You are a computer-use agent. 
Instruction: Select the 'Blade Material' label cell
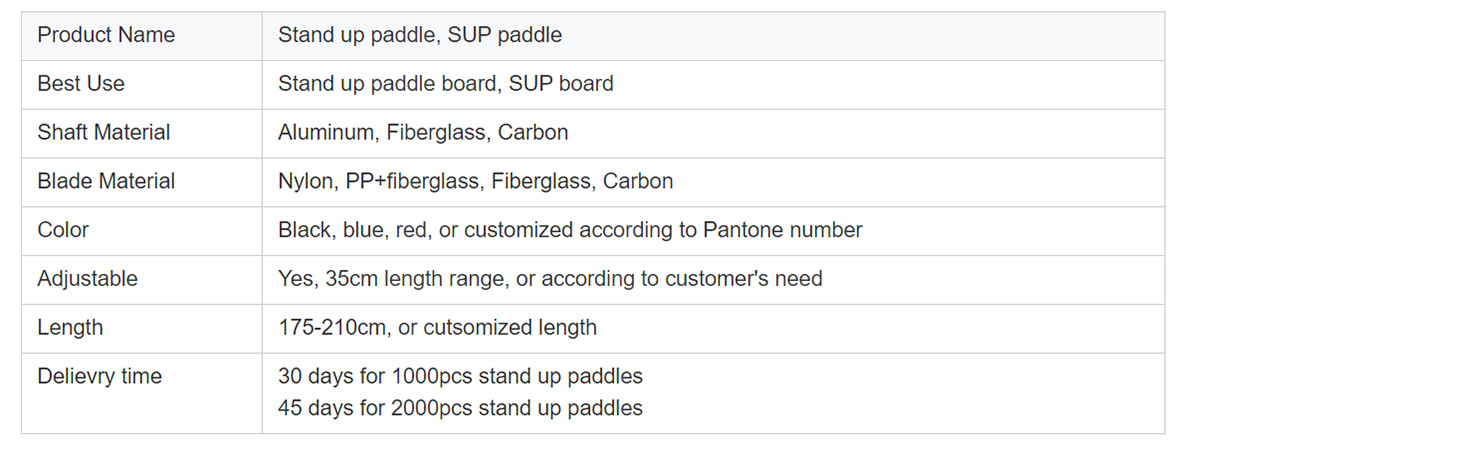pyautogui.click(x=106, y=182)
